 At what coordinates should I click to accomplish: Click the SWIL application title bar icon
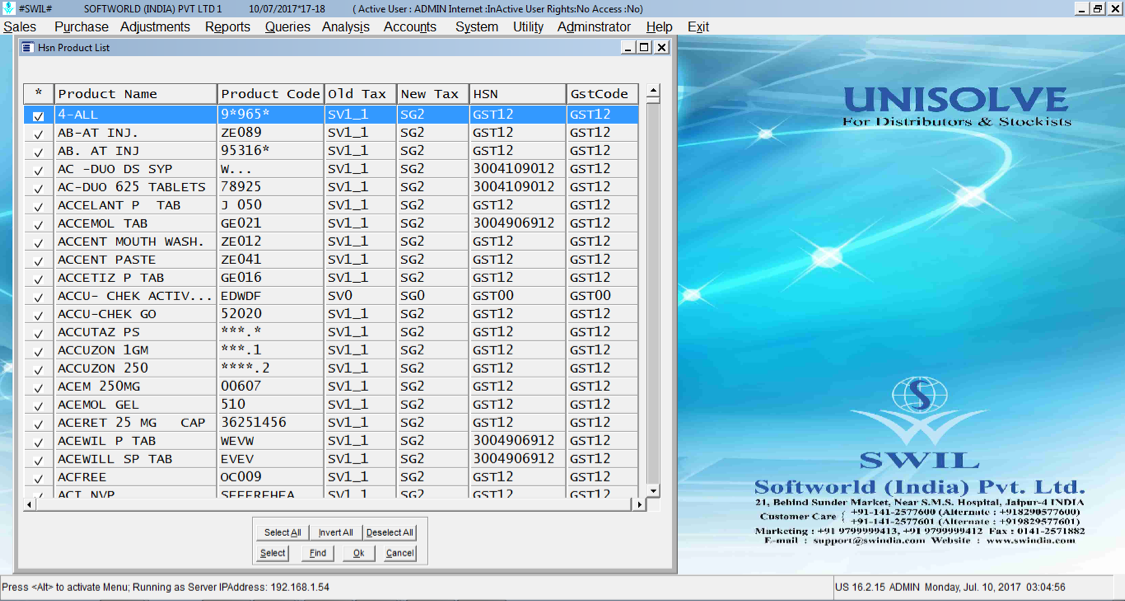(9, 9)
